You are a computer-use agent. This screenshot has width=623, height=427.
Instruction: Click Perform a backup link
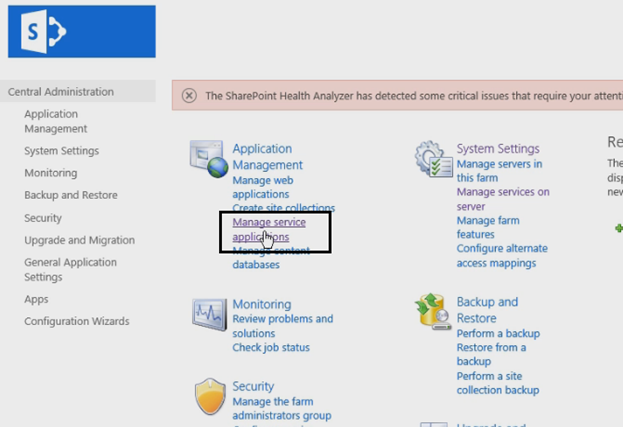(498, 333)
